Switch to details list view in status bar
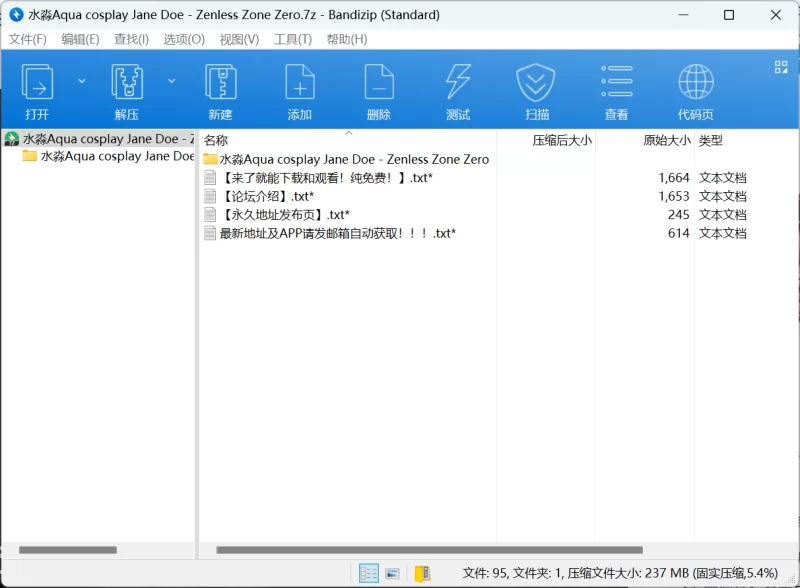 (x=369, y=573)
